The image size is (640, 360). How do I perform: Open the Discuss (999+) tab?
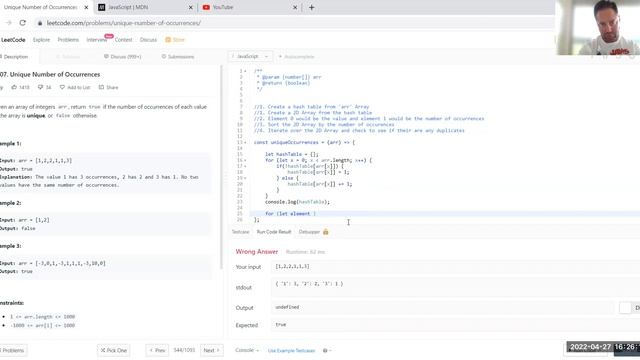click(x=122, y=57)
